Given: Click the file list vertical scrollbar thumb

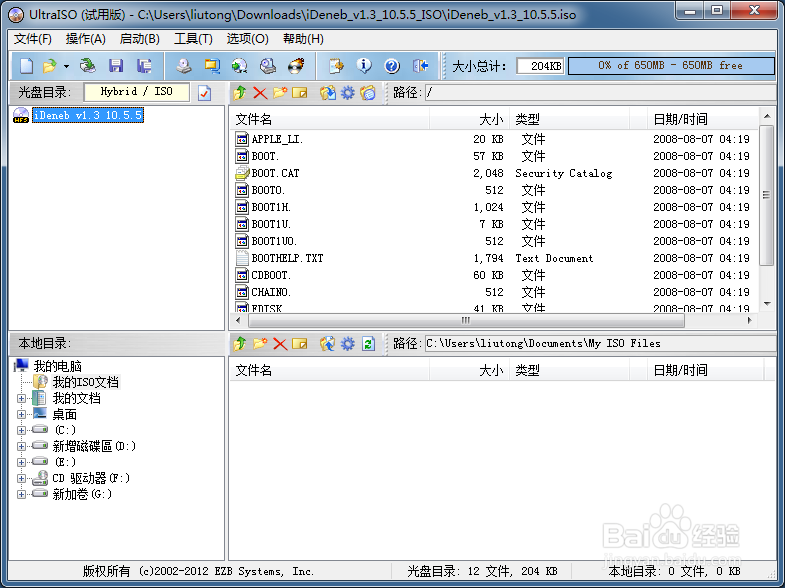Looking at the screenshot, I should coord(766,195).
